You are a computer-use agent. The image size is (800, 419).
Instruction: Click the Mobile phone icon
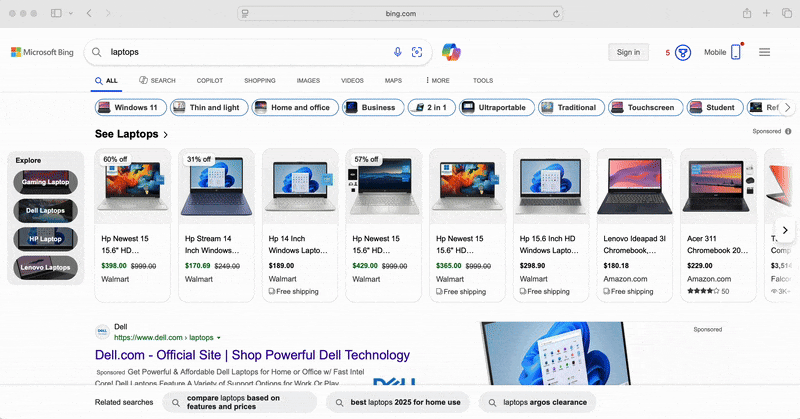[736, 52]
